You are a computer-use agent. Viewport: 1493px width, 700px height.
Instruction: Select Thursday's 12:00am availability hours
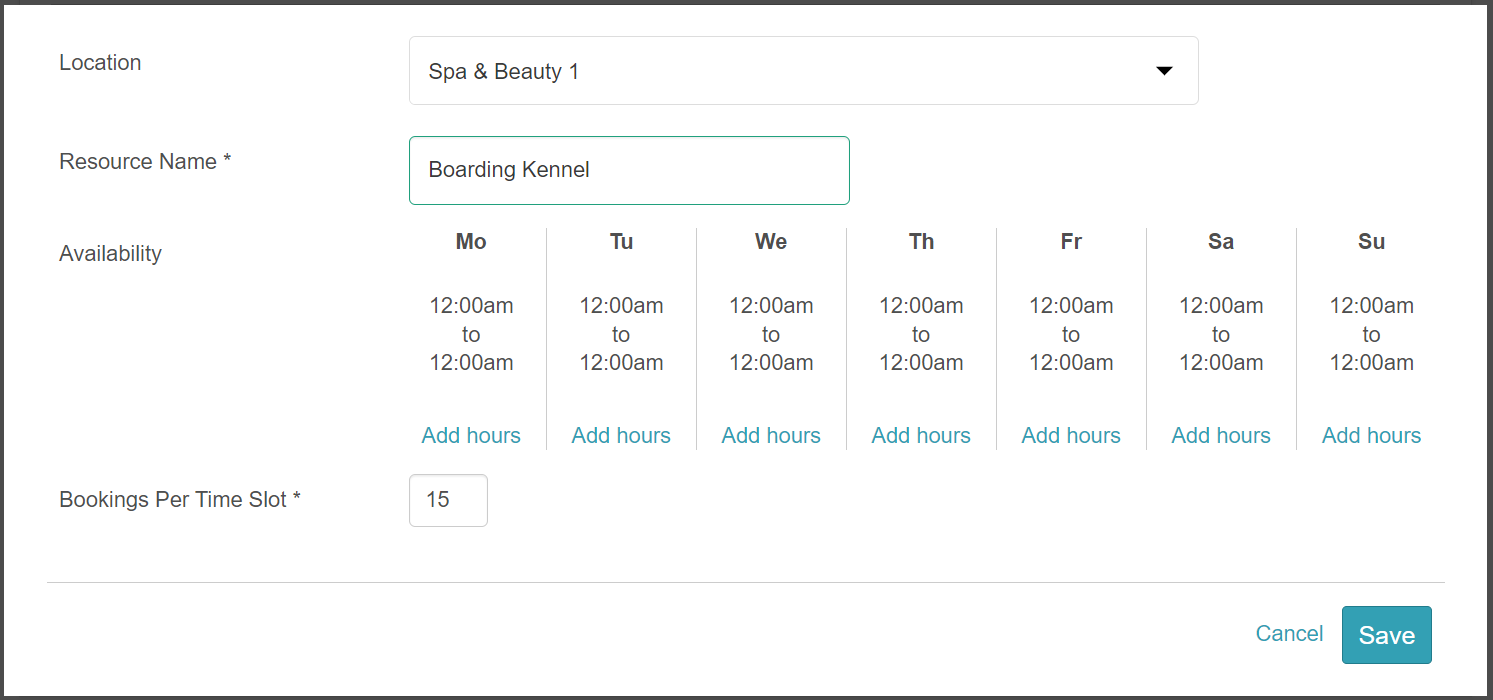(921, 334)
